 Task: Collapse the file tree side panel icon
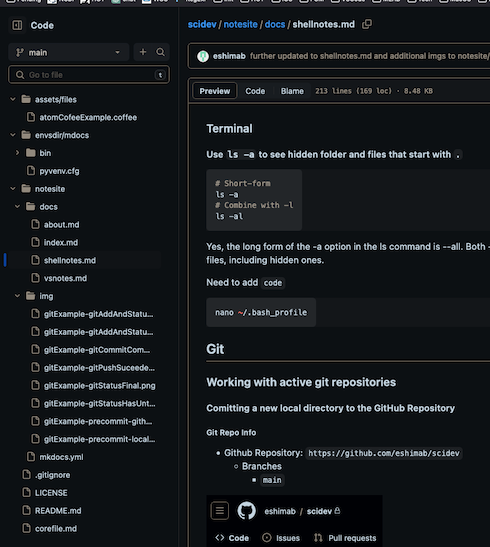click(x=17, y=25)
